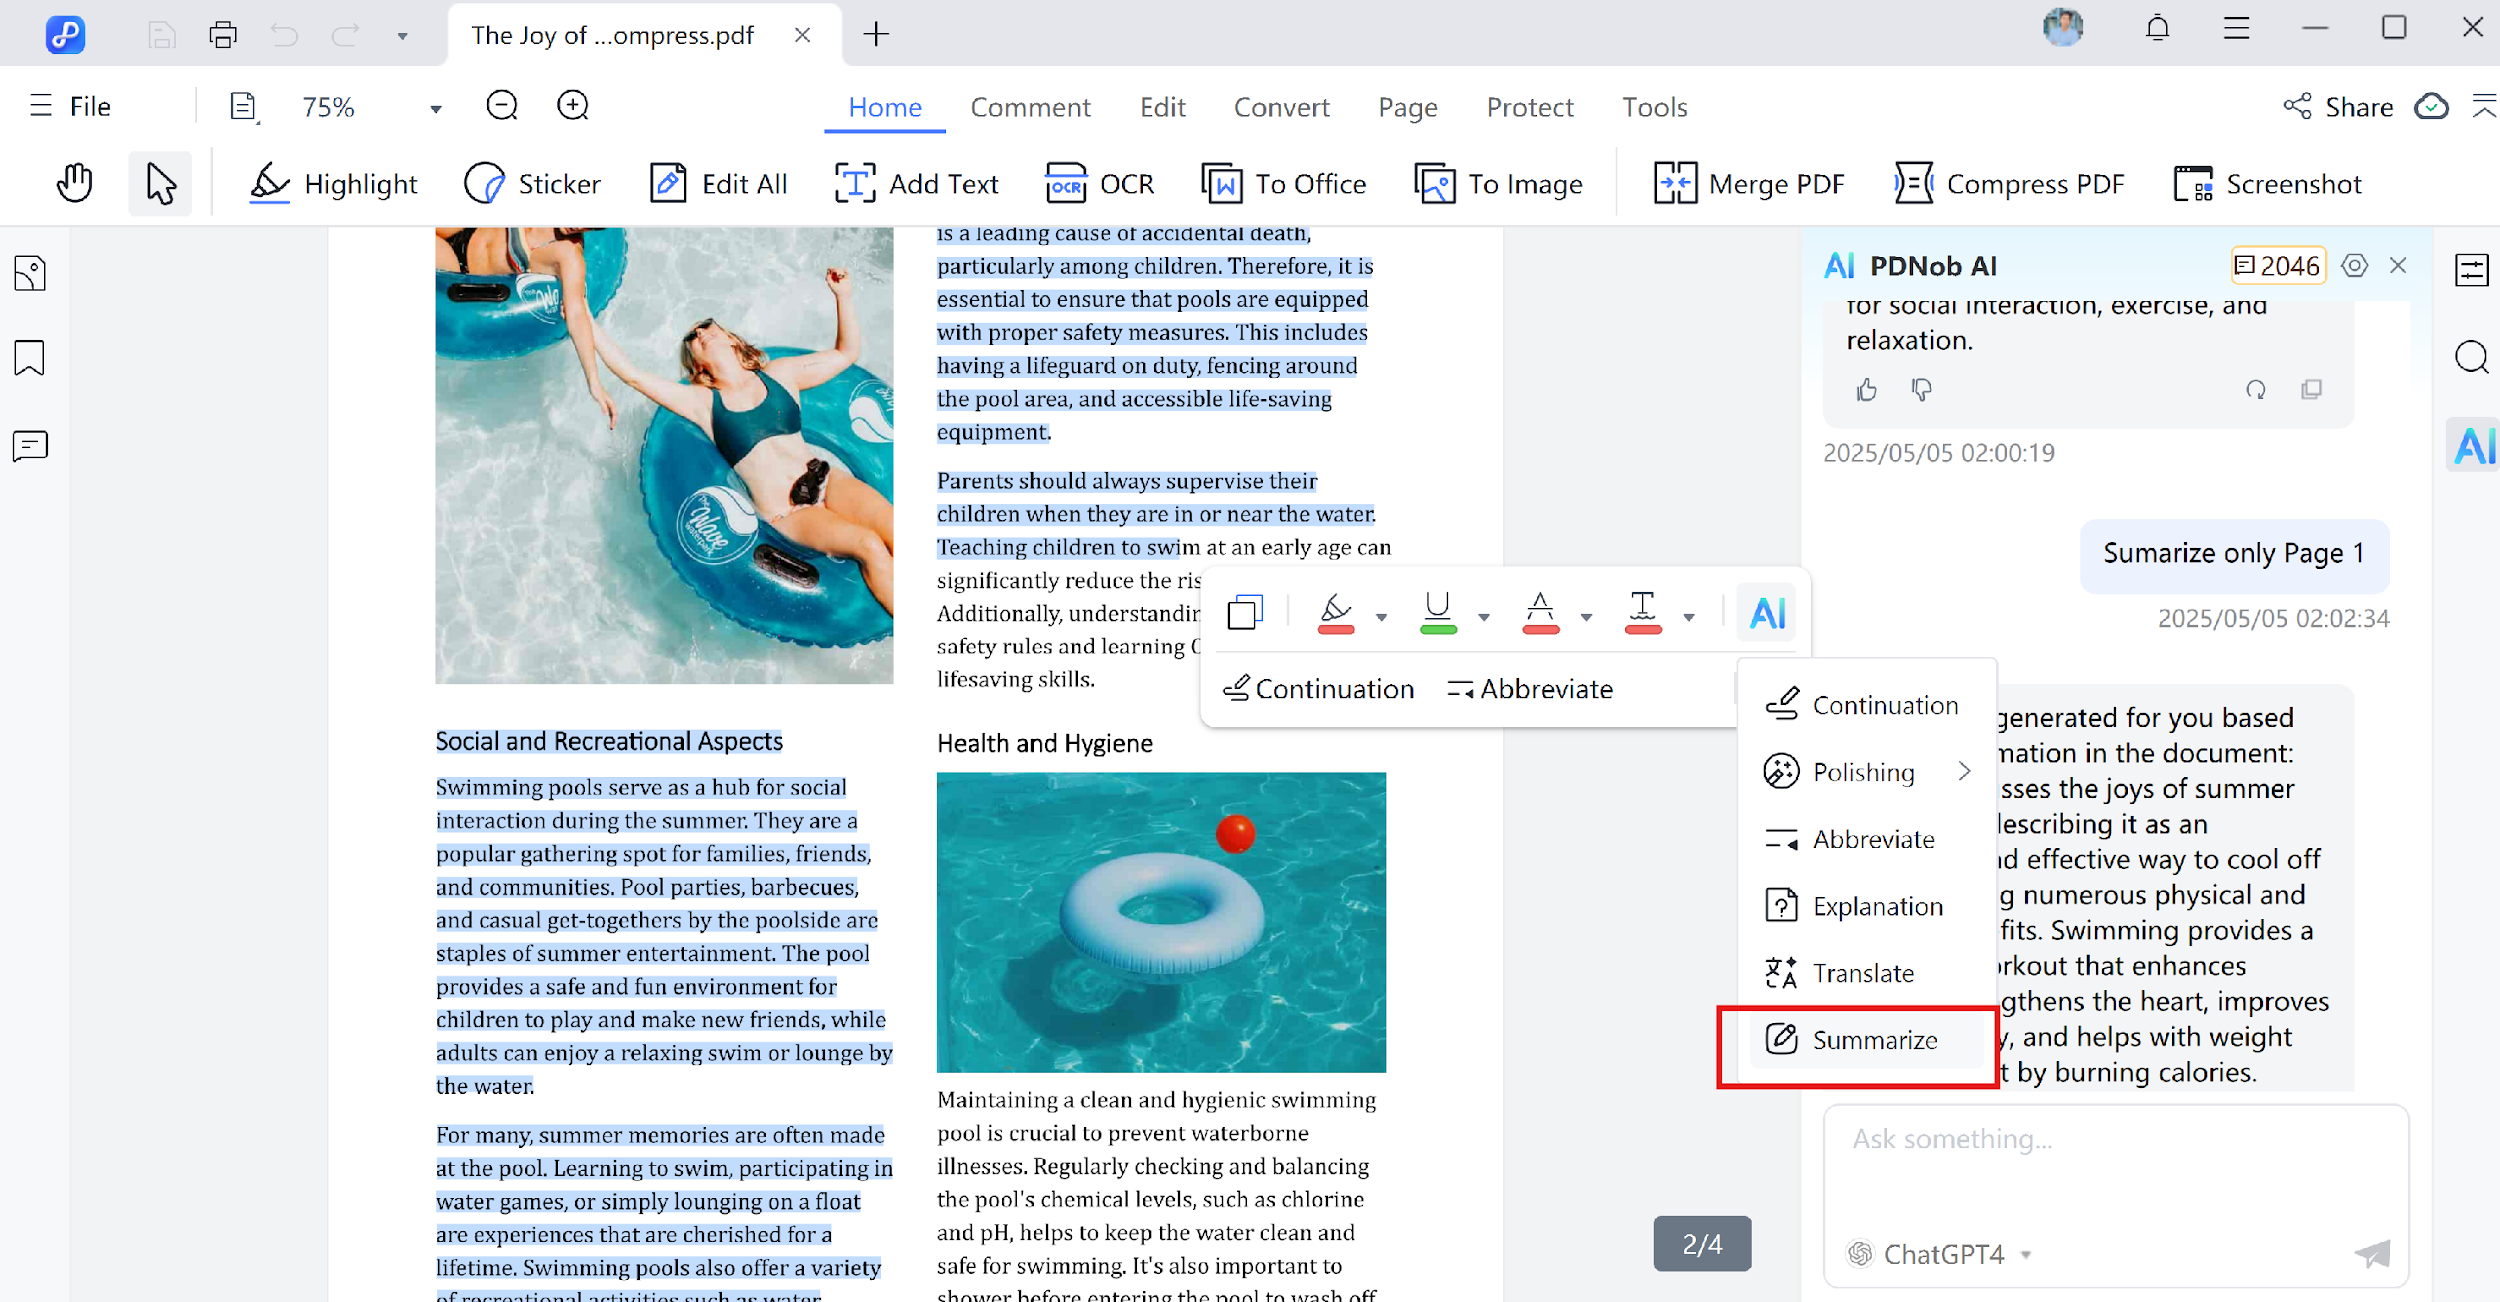Copy selected text in floating toolbar
This screenshot has height=1302, width=2500.
tap(1244, 612)
